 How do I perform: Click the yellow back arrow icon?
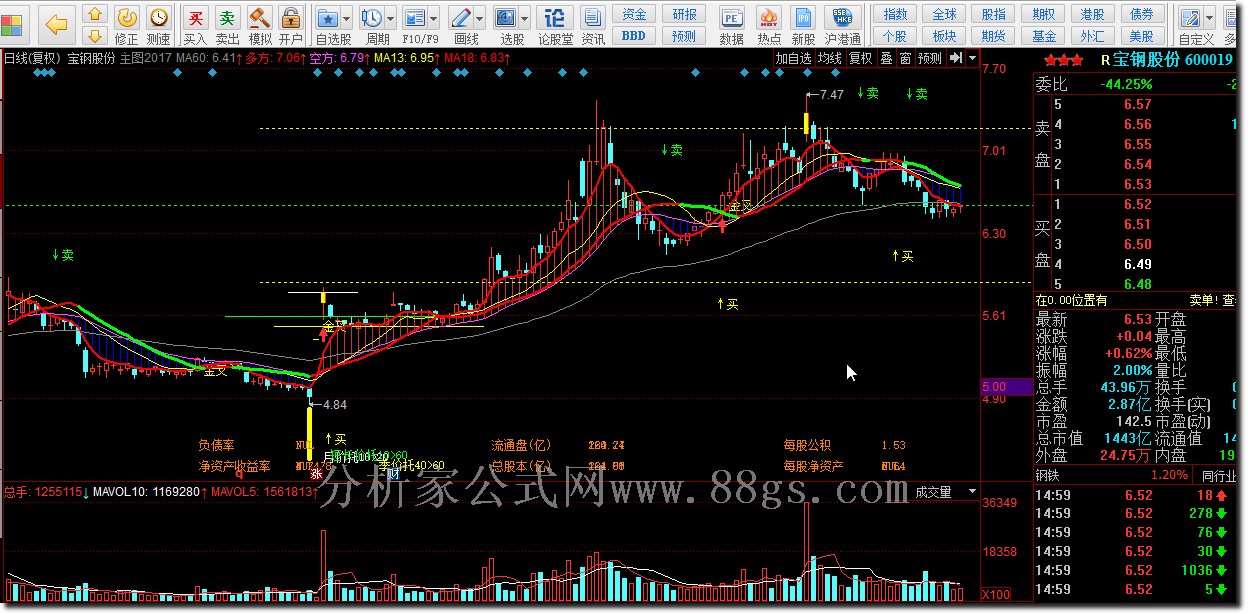[57, 24]
